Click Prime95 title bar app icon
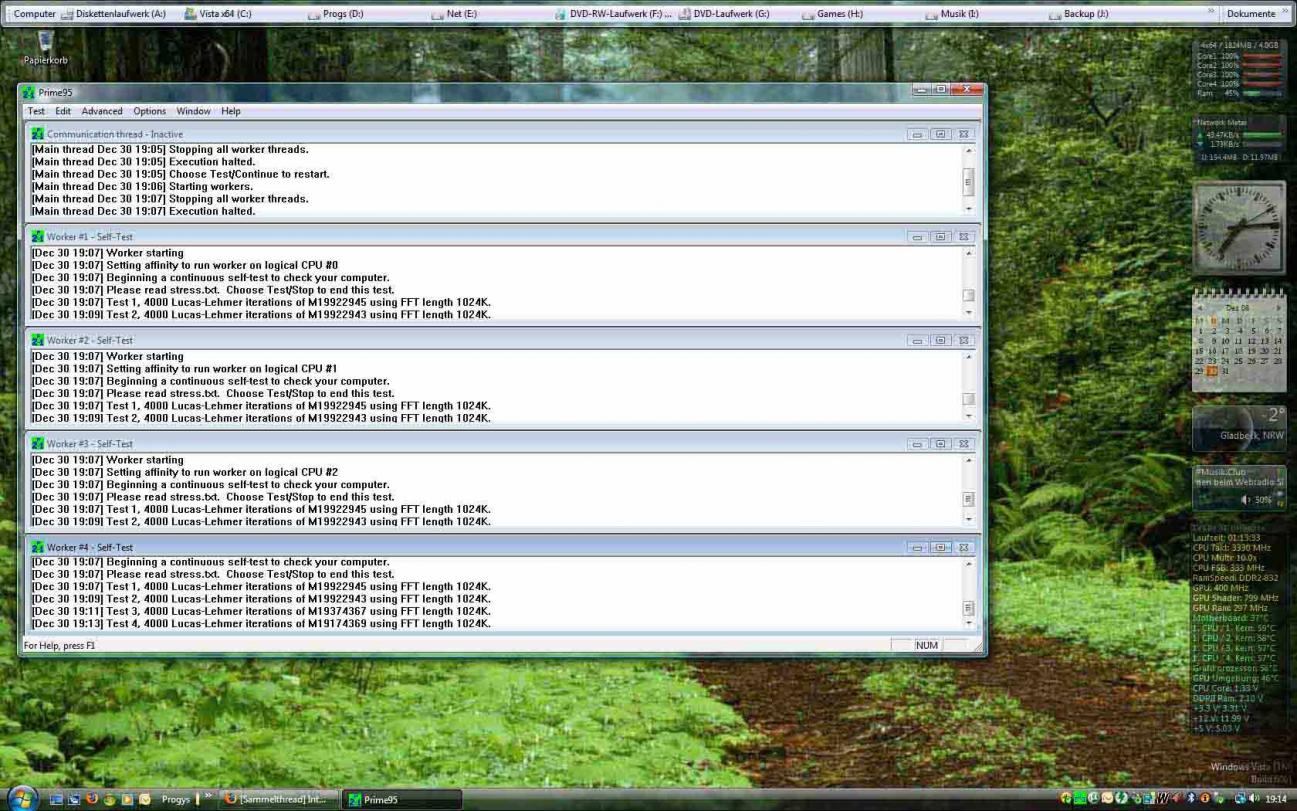The width and height of the screenshot is (1297, 811). (29, 92)
